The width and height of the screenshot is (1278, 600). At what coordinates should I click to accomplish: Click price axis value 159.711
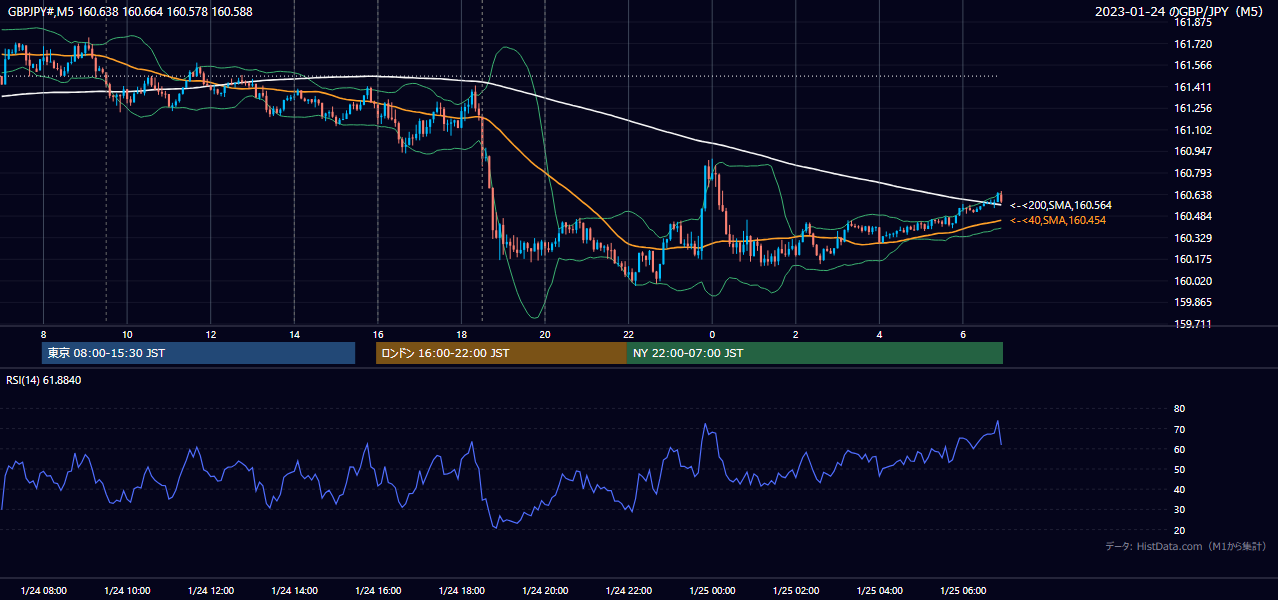[x=1192, y=324]
